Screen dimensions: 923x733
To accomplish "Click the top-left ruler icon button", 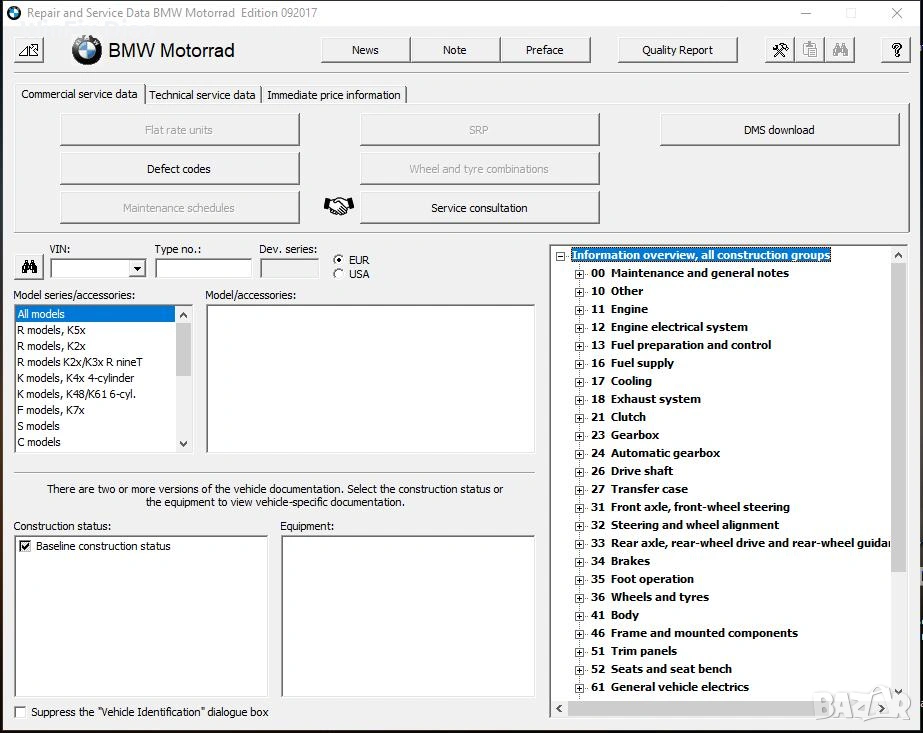I will (29, 50).
